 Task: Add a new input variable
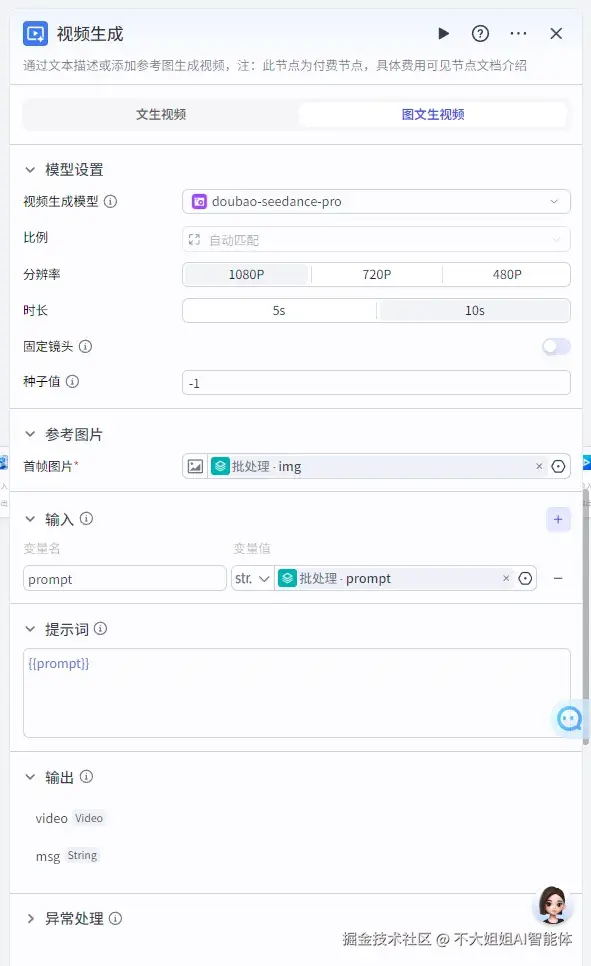(558, 519)
